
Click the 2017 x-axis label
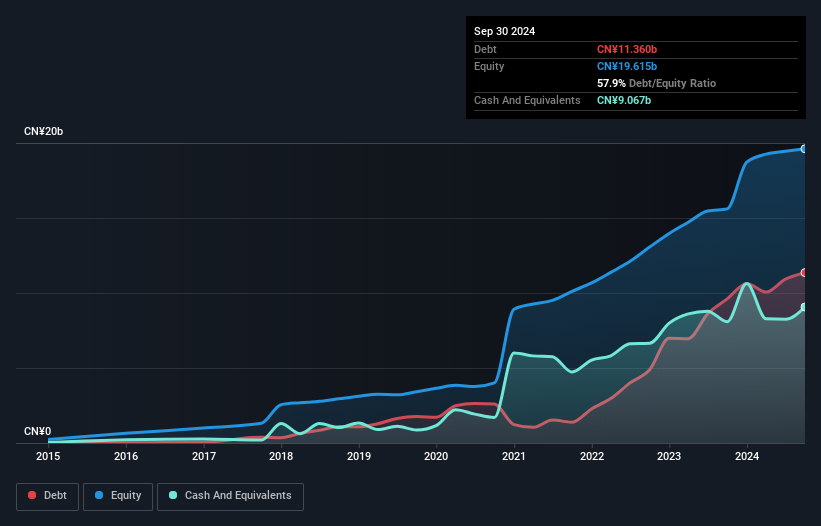click(204, 456)
